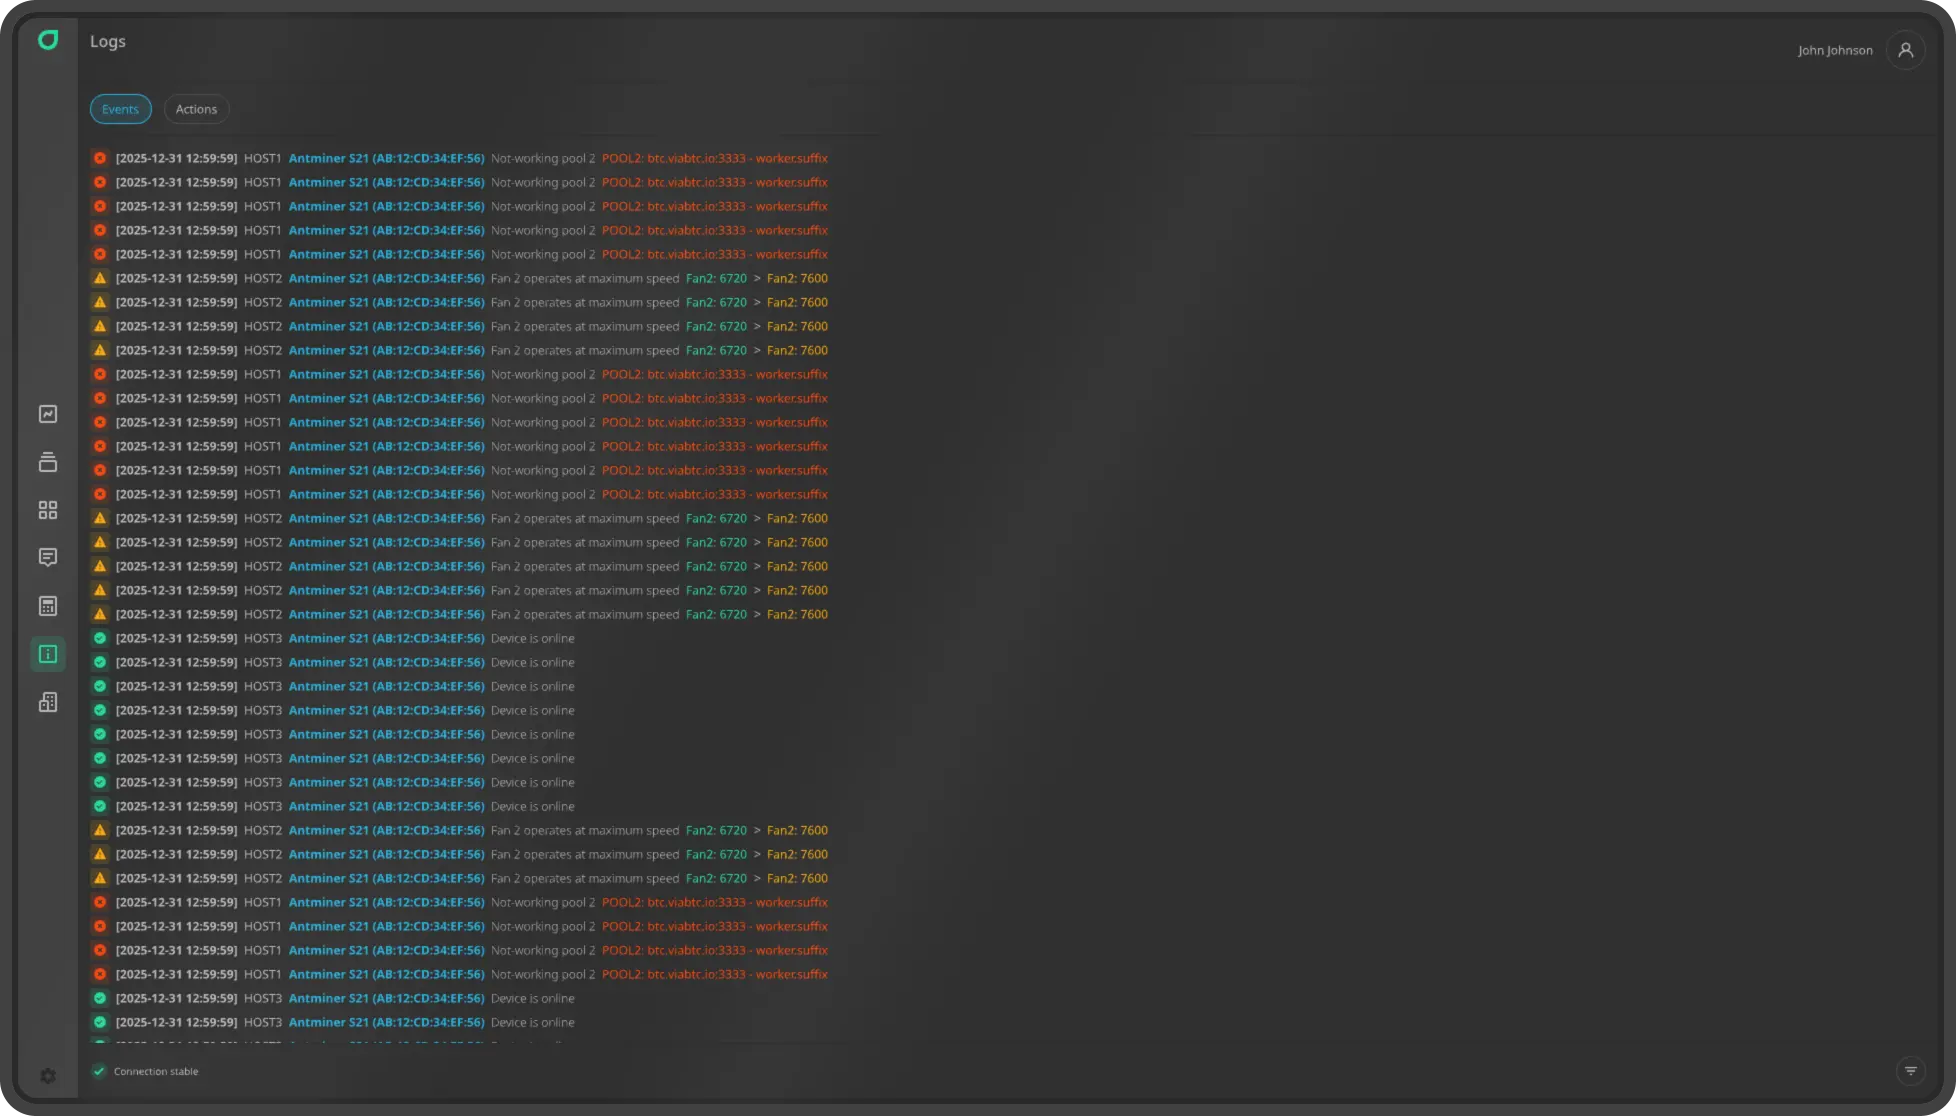Click the first green Device is online icon
This screenshot has height=1116, width=1956.
(x=100, y=638)
